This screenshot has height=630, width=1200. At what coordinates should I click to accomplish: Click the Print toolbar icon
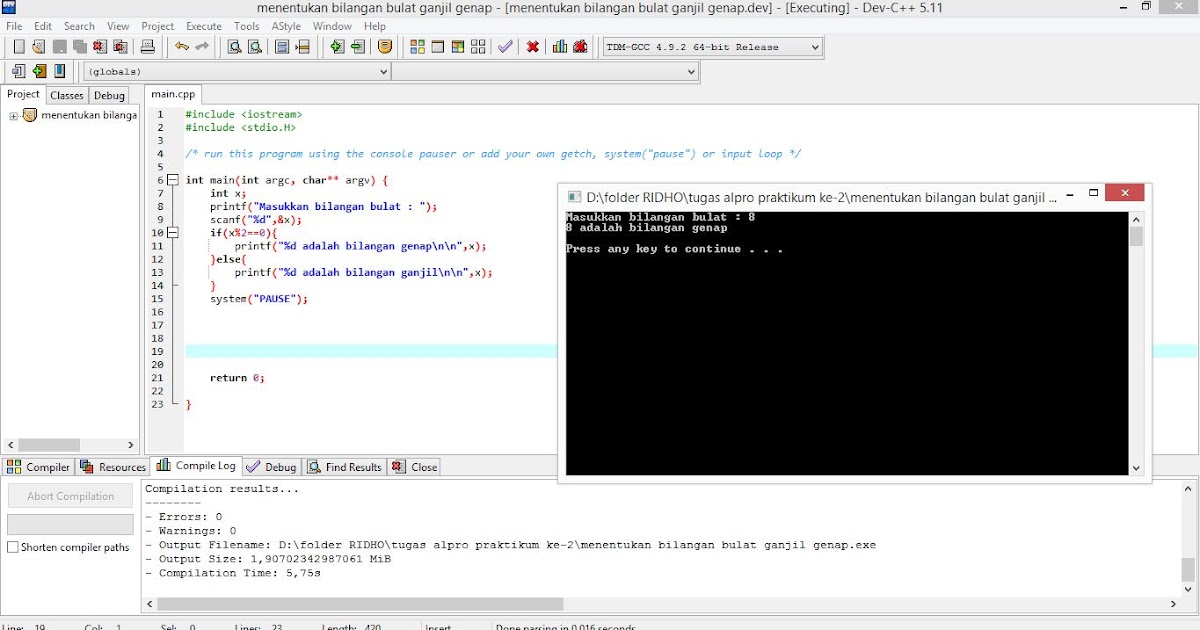[147, 47]
